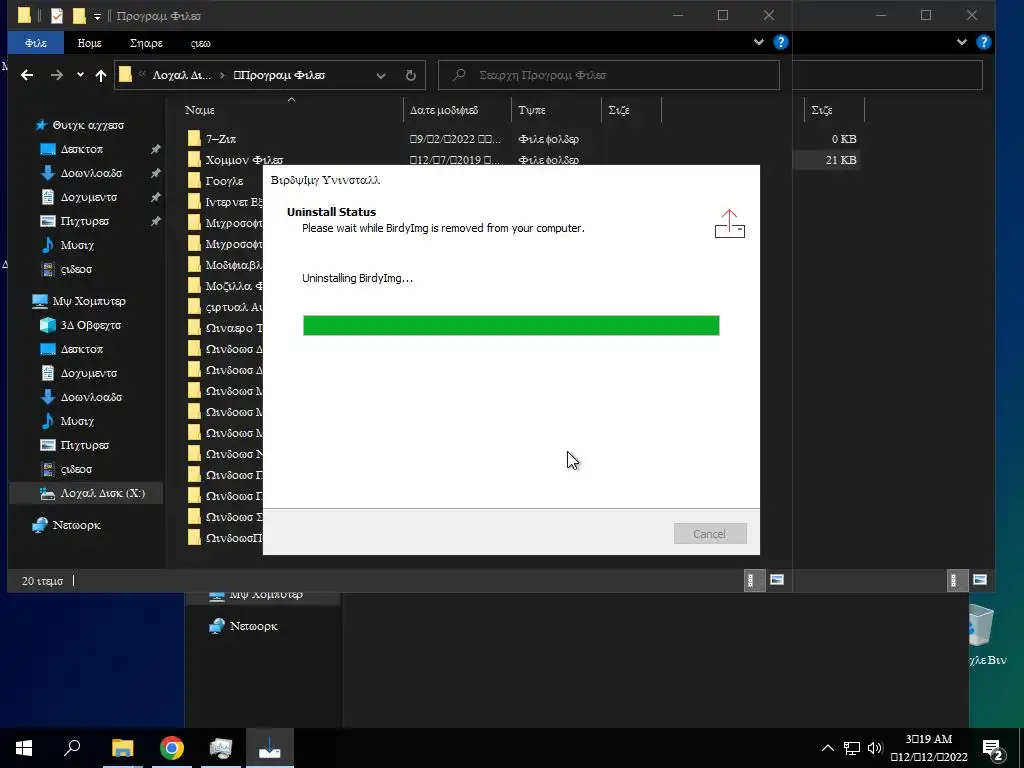Open the Σηαρε ribbon tab
Screen dimensions: 1024x768
[146, 42]
